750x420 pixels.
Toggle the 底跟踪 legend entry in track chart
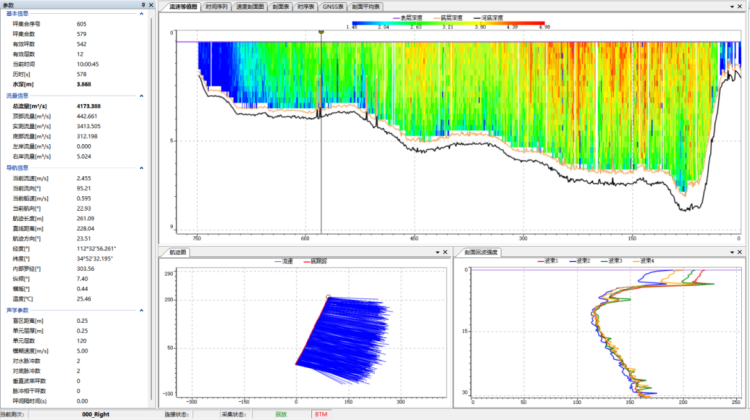pos(316,261)
